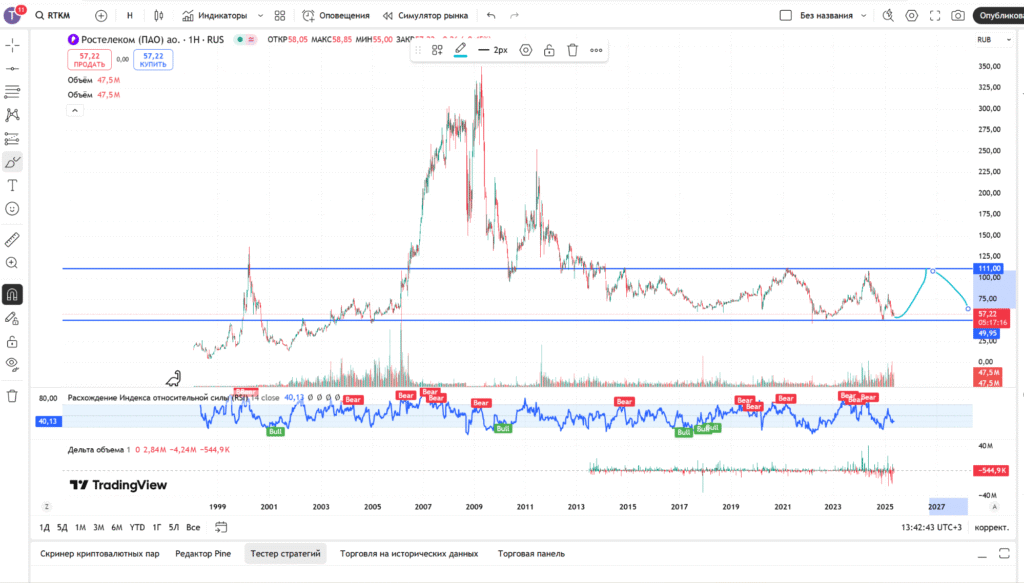Image resolution: width=1024 pixels, height=583 pixels.
Task: Select the crosshair cursor tool
Action: (12, 45)
